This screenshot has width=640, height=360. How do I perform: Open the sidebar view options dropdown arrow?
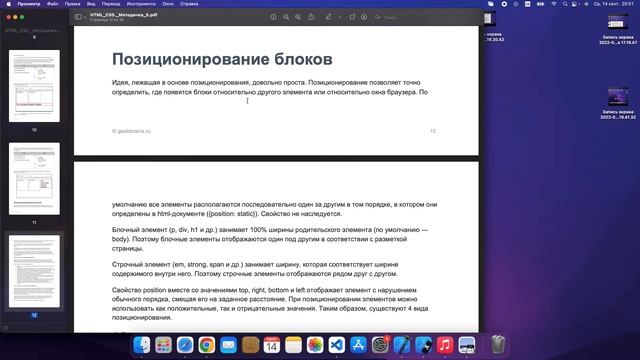point(84,17)
